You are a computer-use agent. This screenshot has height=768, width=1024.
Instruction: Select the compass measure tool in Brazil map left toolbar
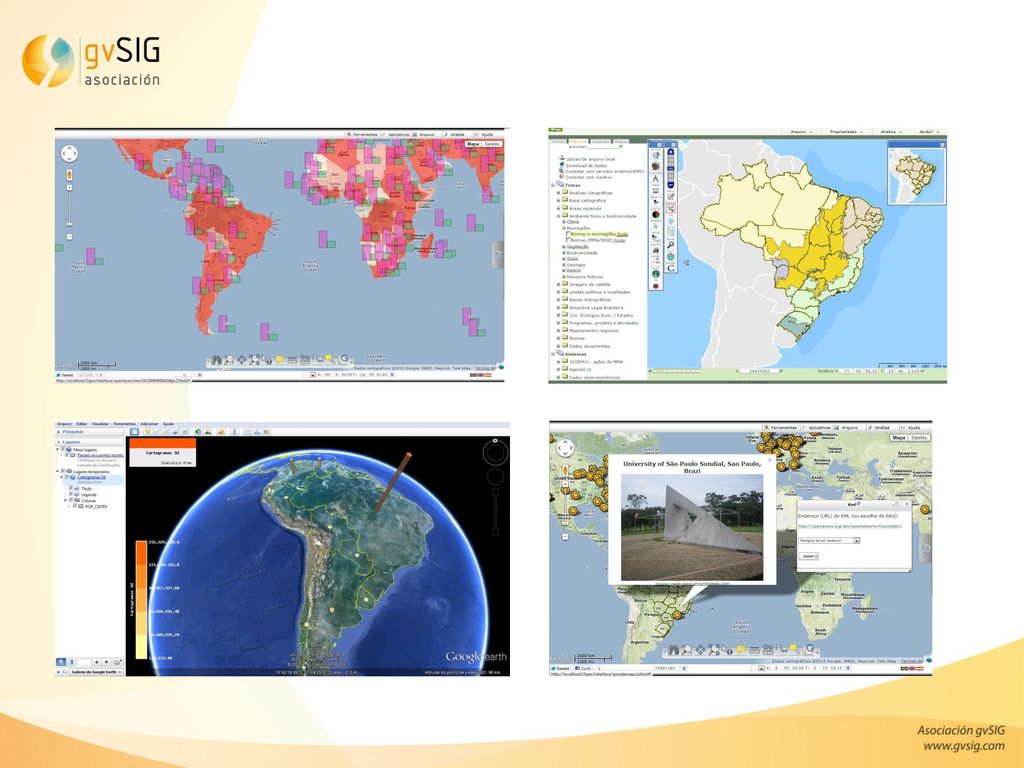click(x=656, y=178)
